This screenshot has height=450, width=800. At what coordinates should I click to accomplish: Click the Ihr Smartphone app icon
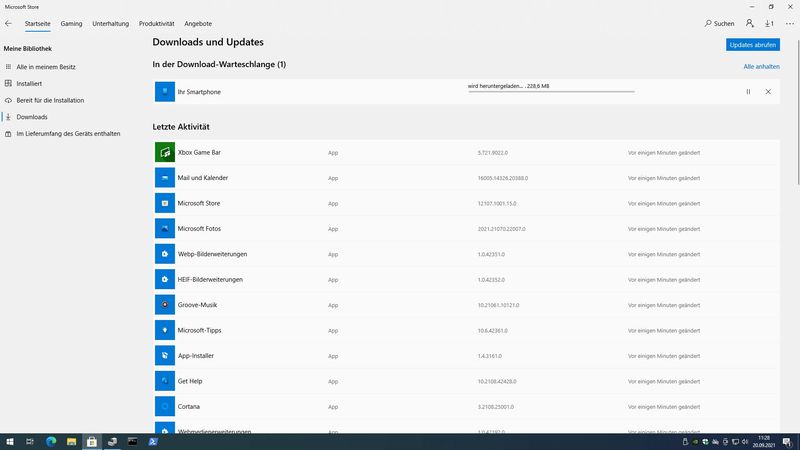(x=165, y=92)
